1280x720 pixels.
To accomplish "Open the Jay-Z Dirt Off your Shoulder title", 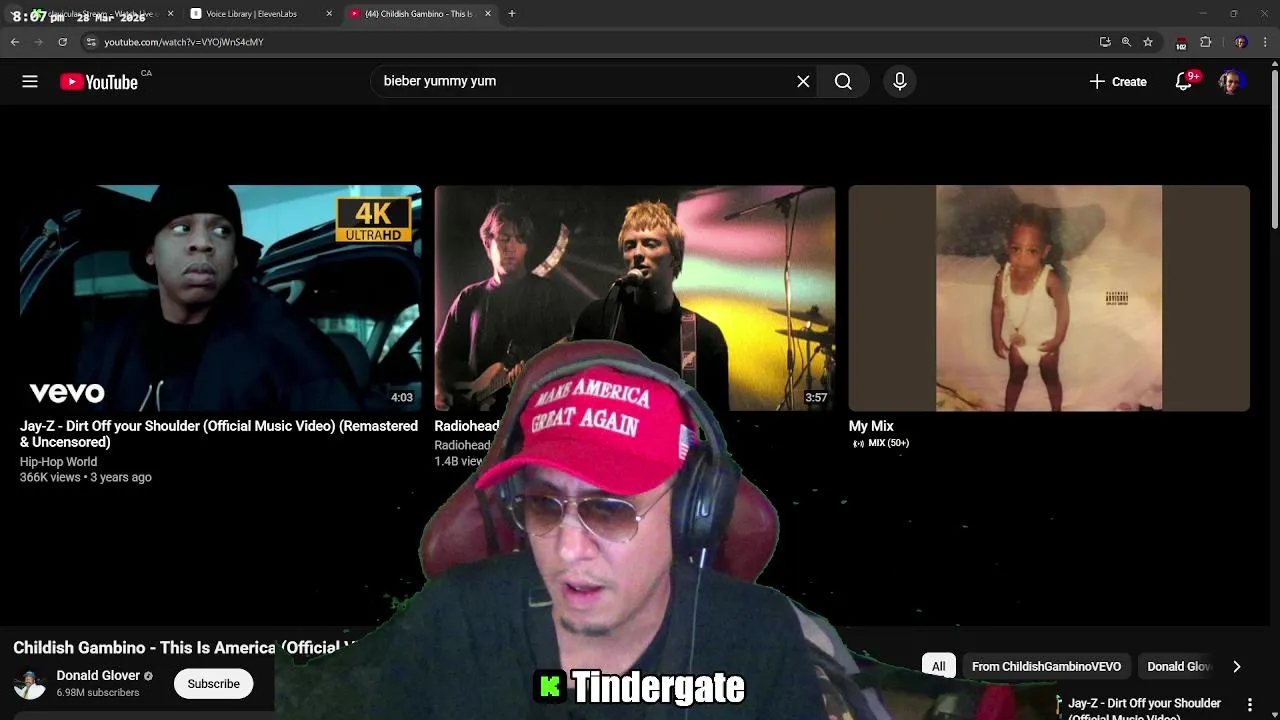I will coord(219,434).
